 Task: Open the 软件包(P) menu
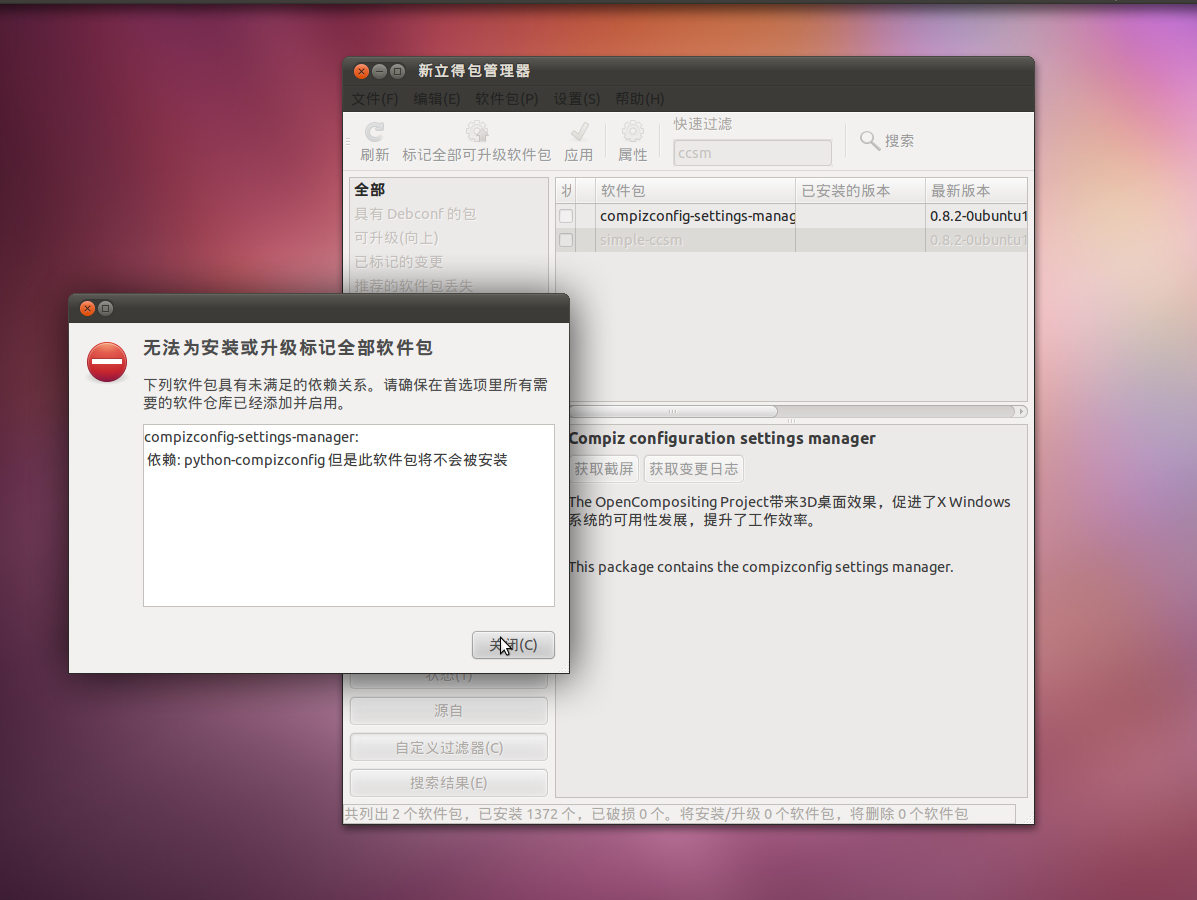pyautogui.click(x=506, y=99)
